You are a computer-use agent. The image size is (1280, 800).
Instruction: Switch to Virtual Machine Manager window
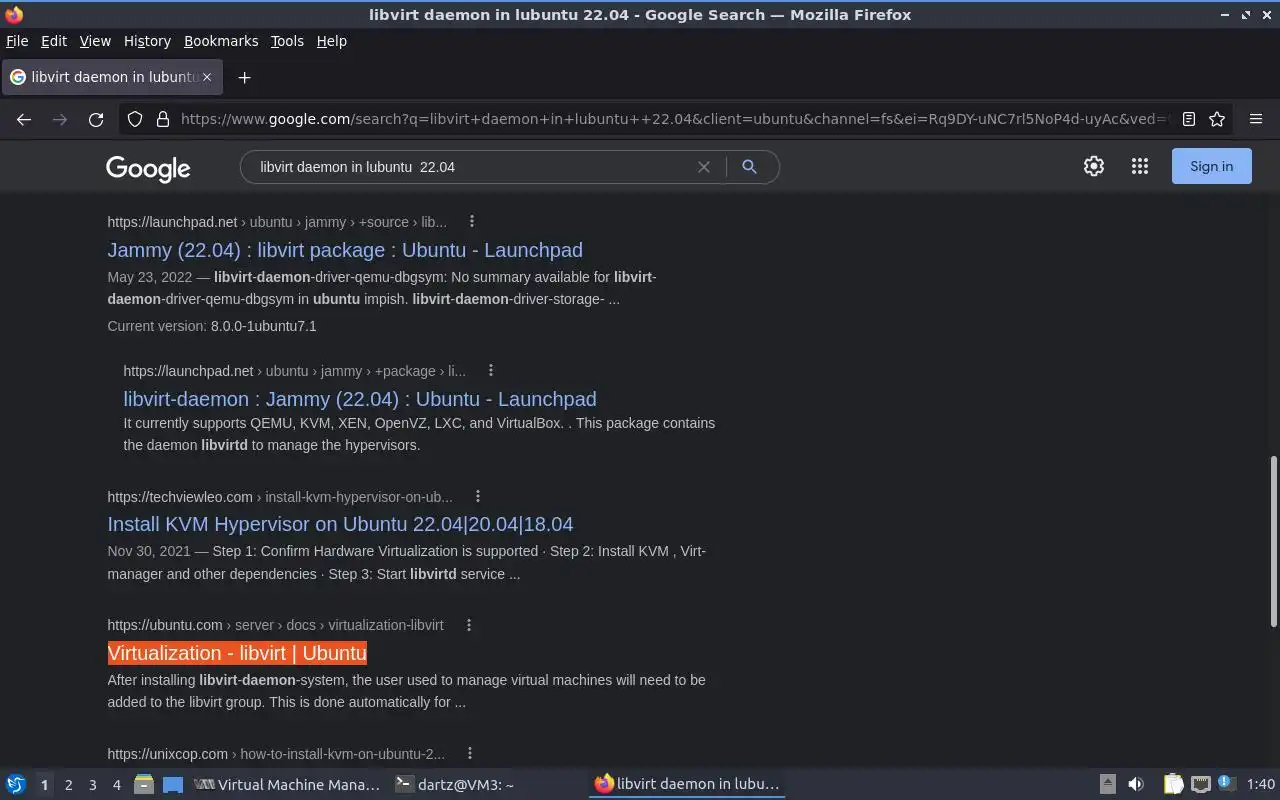click(x=287, y=785)
